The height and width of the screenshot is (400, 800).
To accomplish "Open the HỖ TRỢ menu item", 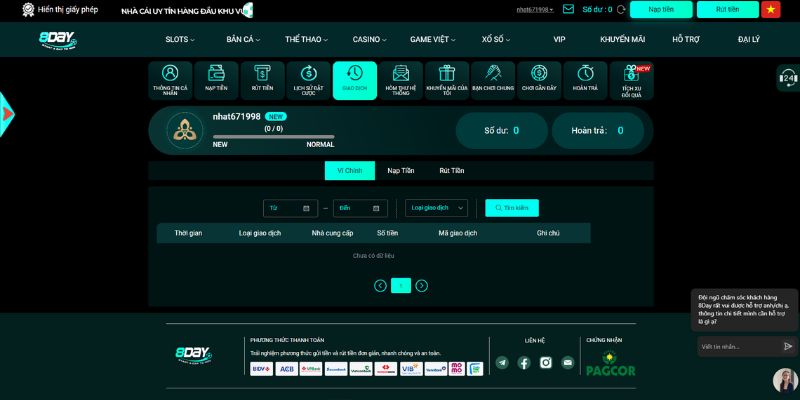I will 686,39.
